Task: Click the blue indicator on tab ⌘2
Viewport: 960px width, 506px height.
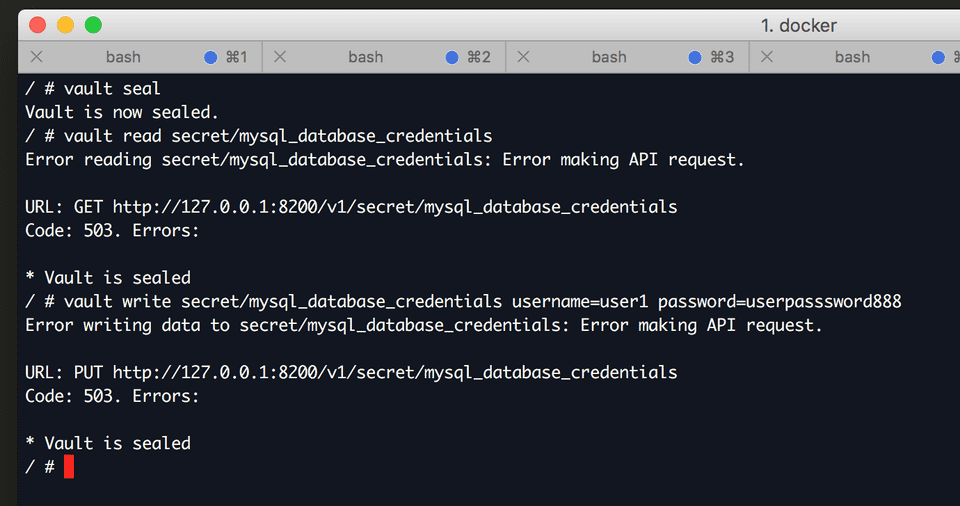Action: 452,58
